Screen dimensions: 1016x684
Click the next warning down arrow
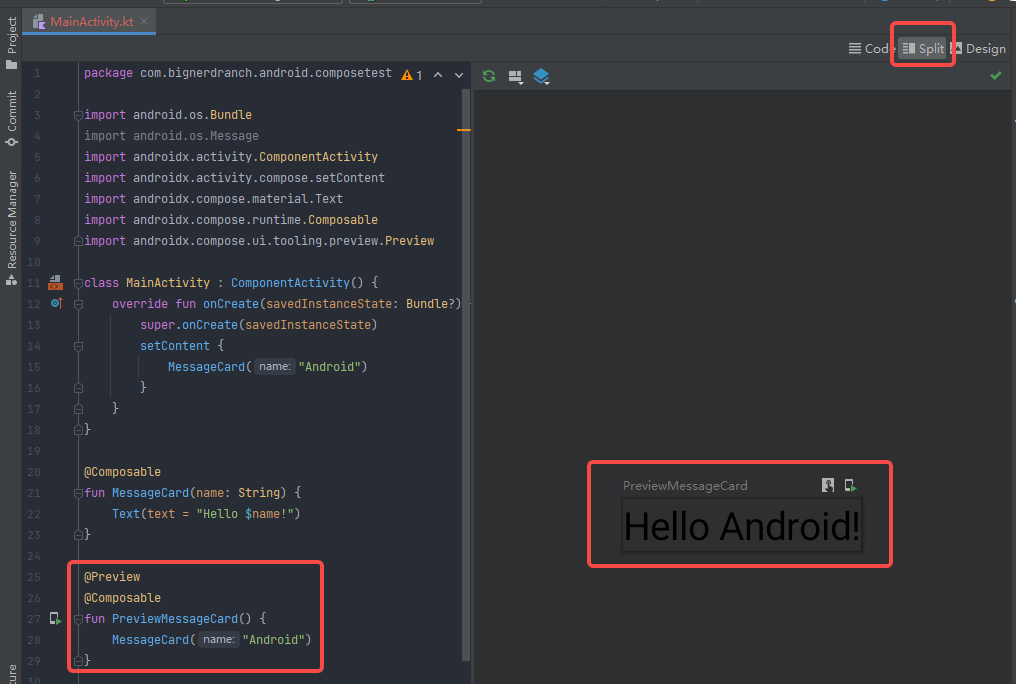pyautogui.click(x=457, y=73)
